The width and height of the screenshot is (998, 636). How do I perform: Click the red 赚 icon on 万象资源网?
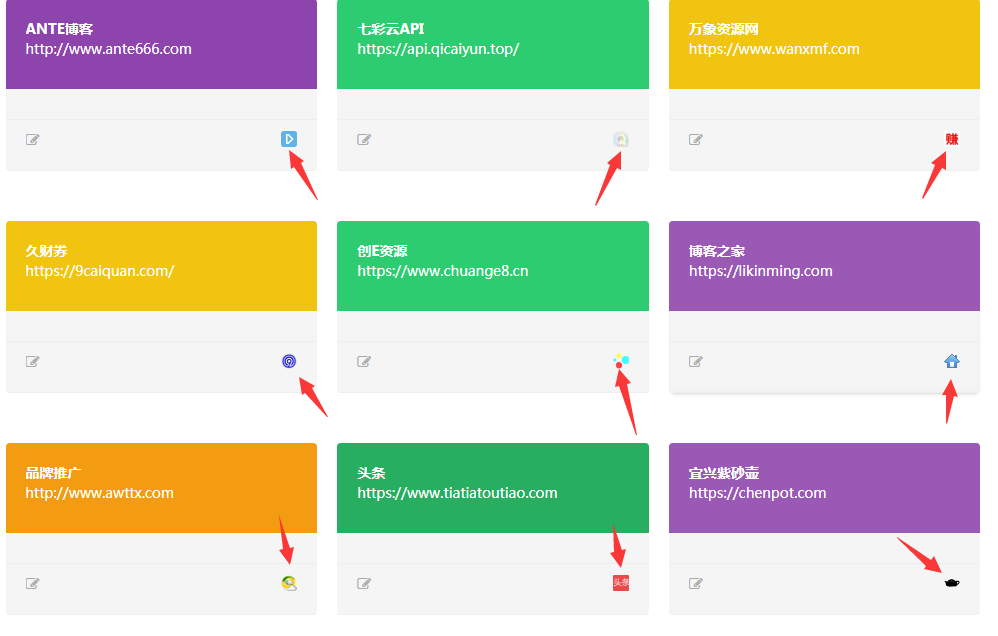pyautogui.click(x=952, y=140)
